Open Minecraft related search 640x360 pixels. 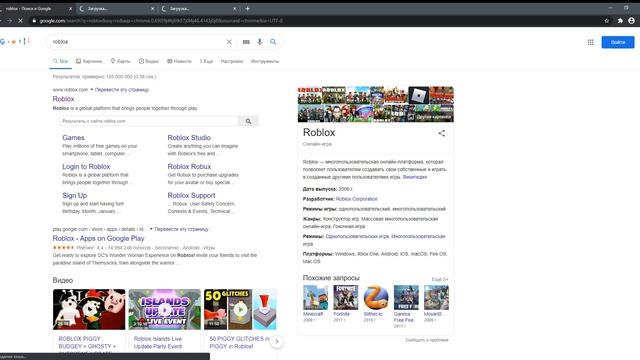point(315,303)
